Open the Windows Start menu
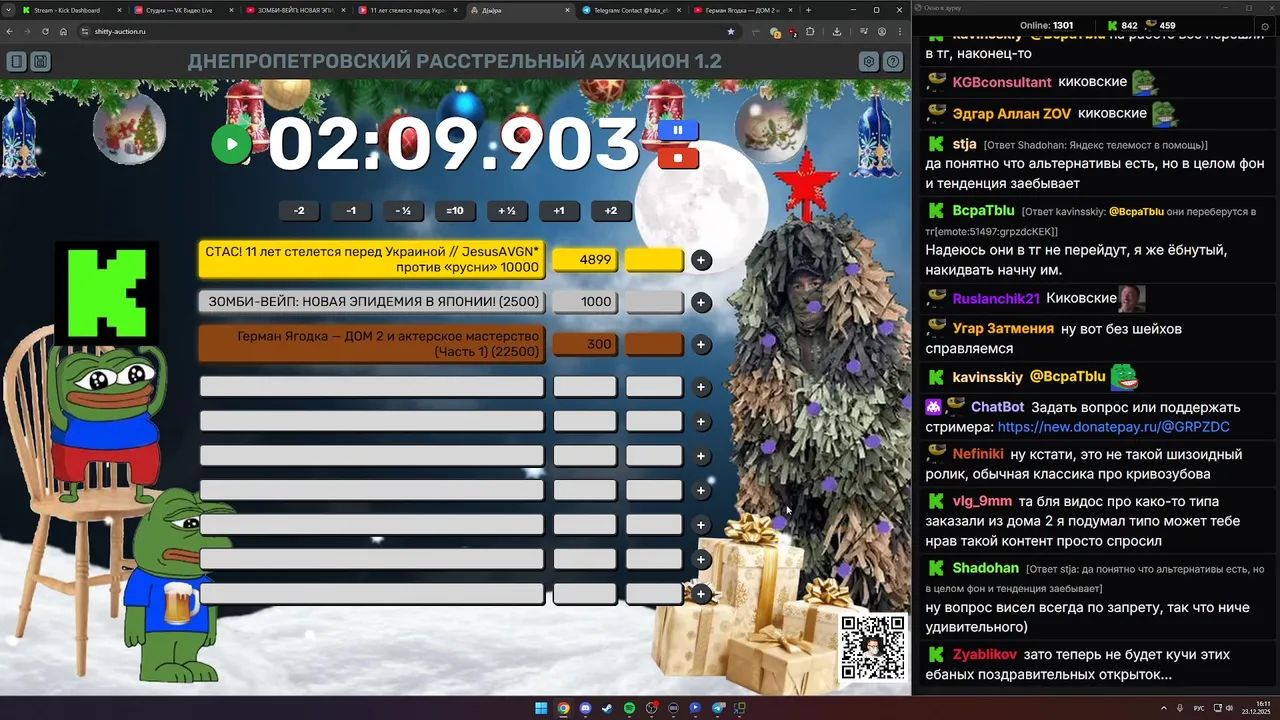This screenshot has width=1280, height=720. (541, 708)
